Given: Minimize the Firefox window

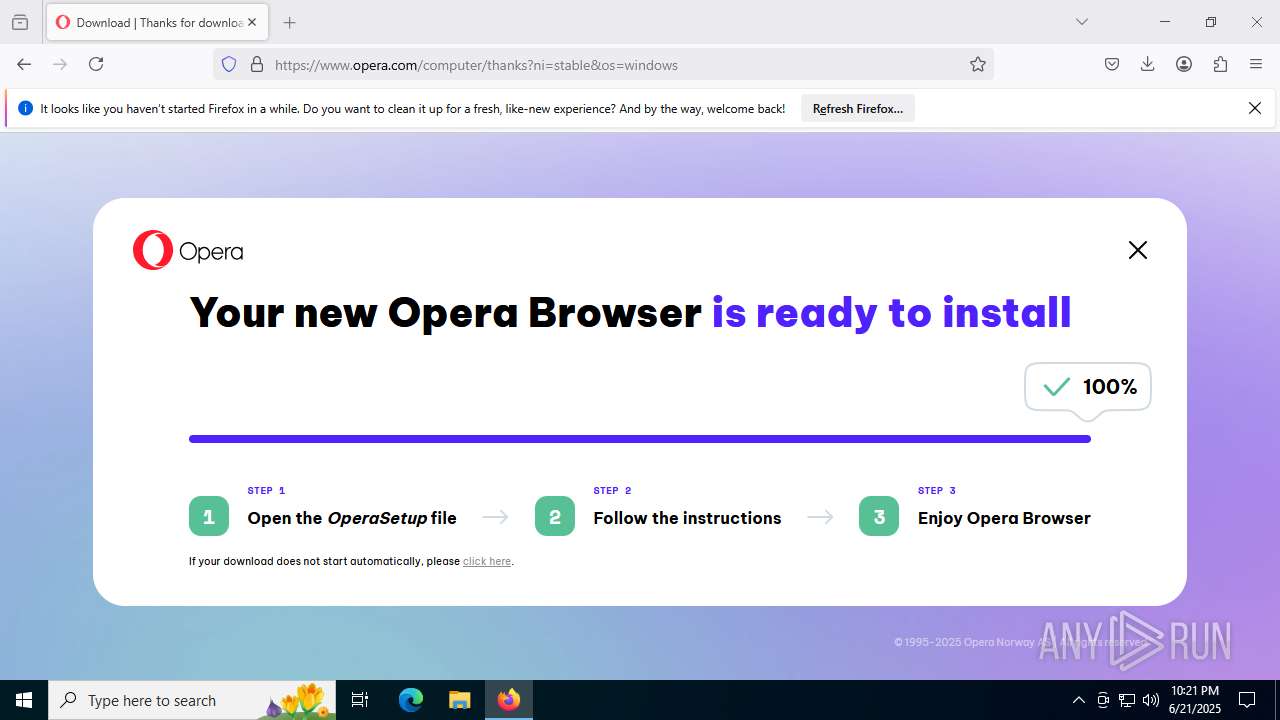Looking at the screenshot, I should click(x=1165, y=22).
